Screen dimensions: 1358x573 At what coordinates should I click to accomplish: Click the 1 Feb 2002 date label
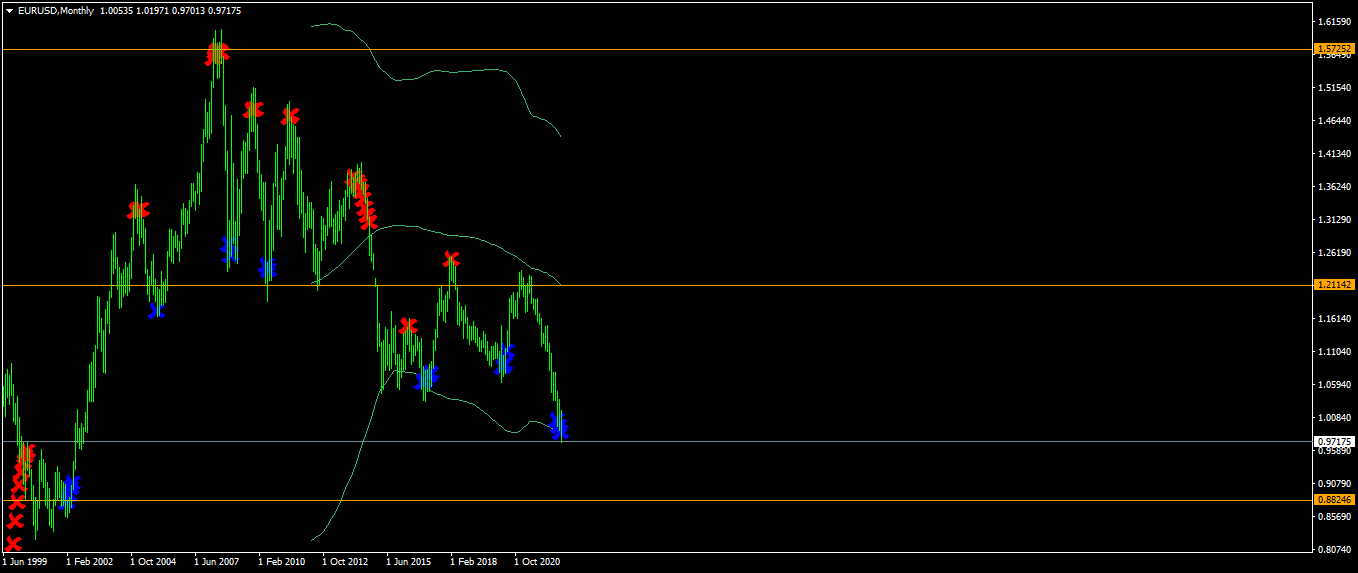coord(89,562)
